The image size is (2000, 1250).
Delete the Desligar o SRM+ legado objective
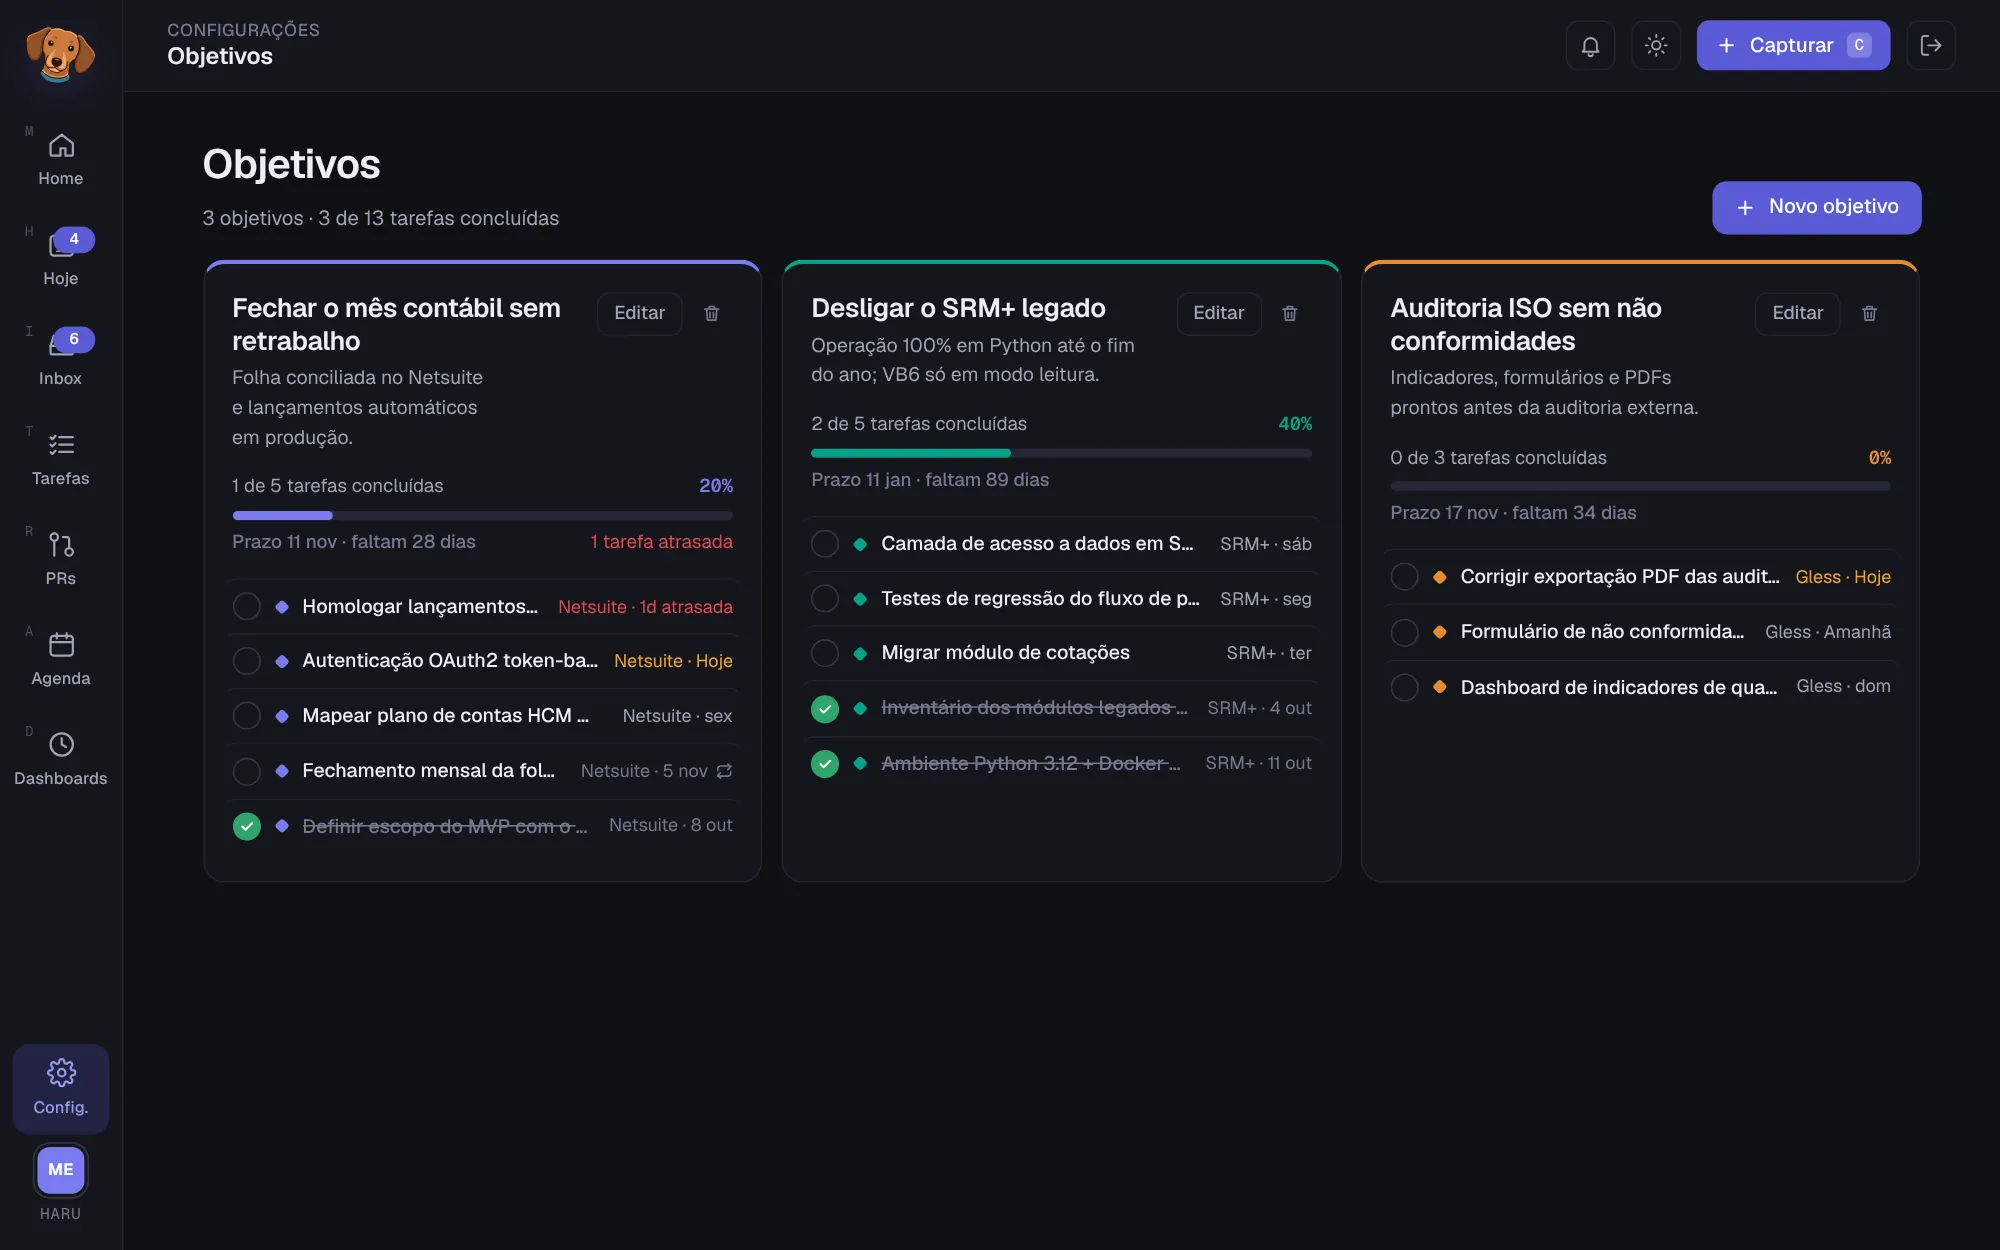(1290, 313)
